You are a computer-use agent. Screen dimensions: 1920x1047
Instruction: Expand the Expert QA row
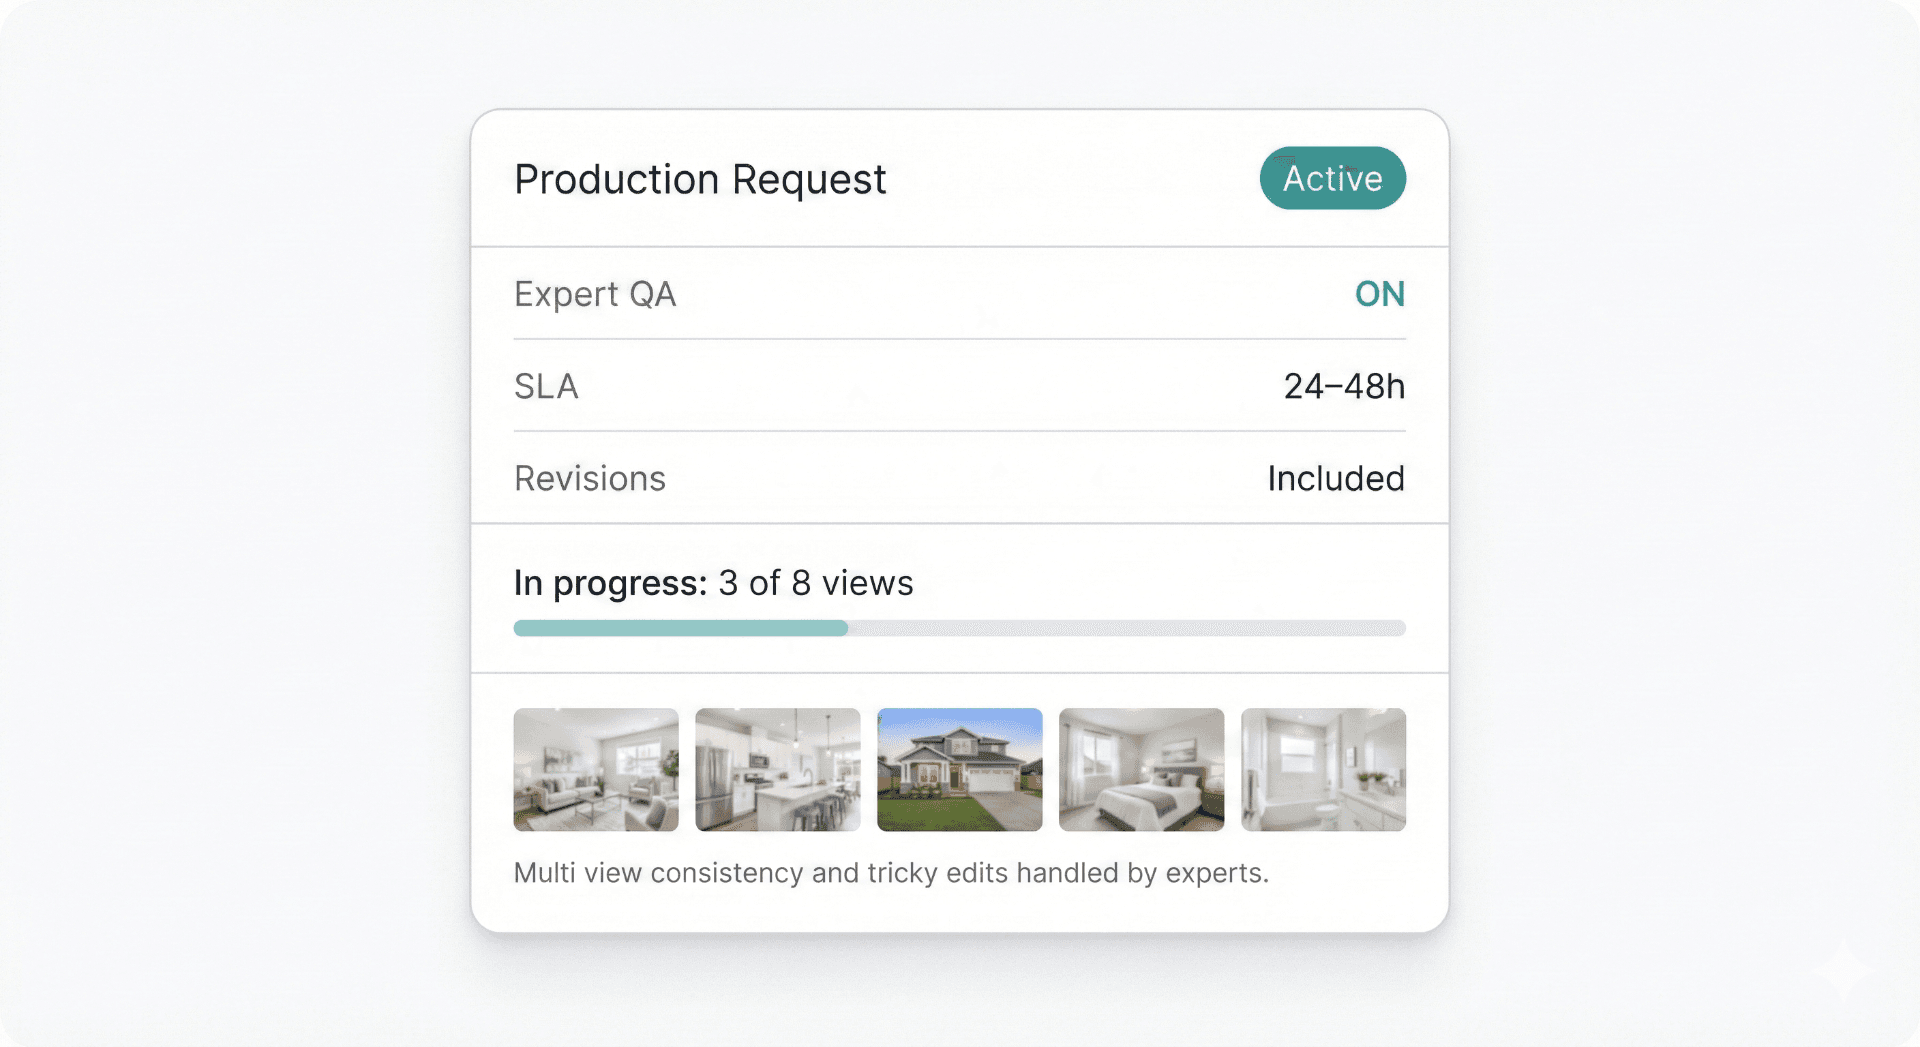click(594, 294)
